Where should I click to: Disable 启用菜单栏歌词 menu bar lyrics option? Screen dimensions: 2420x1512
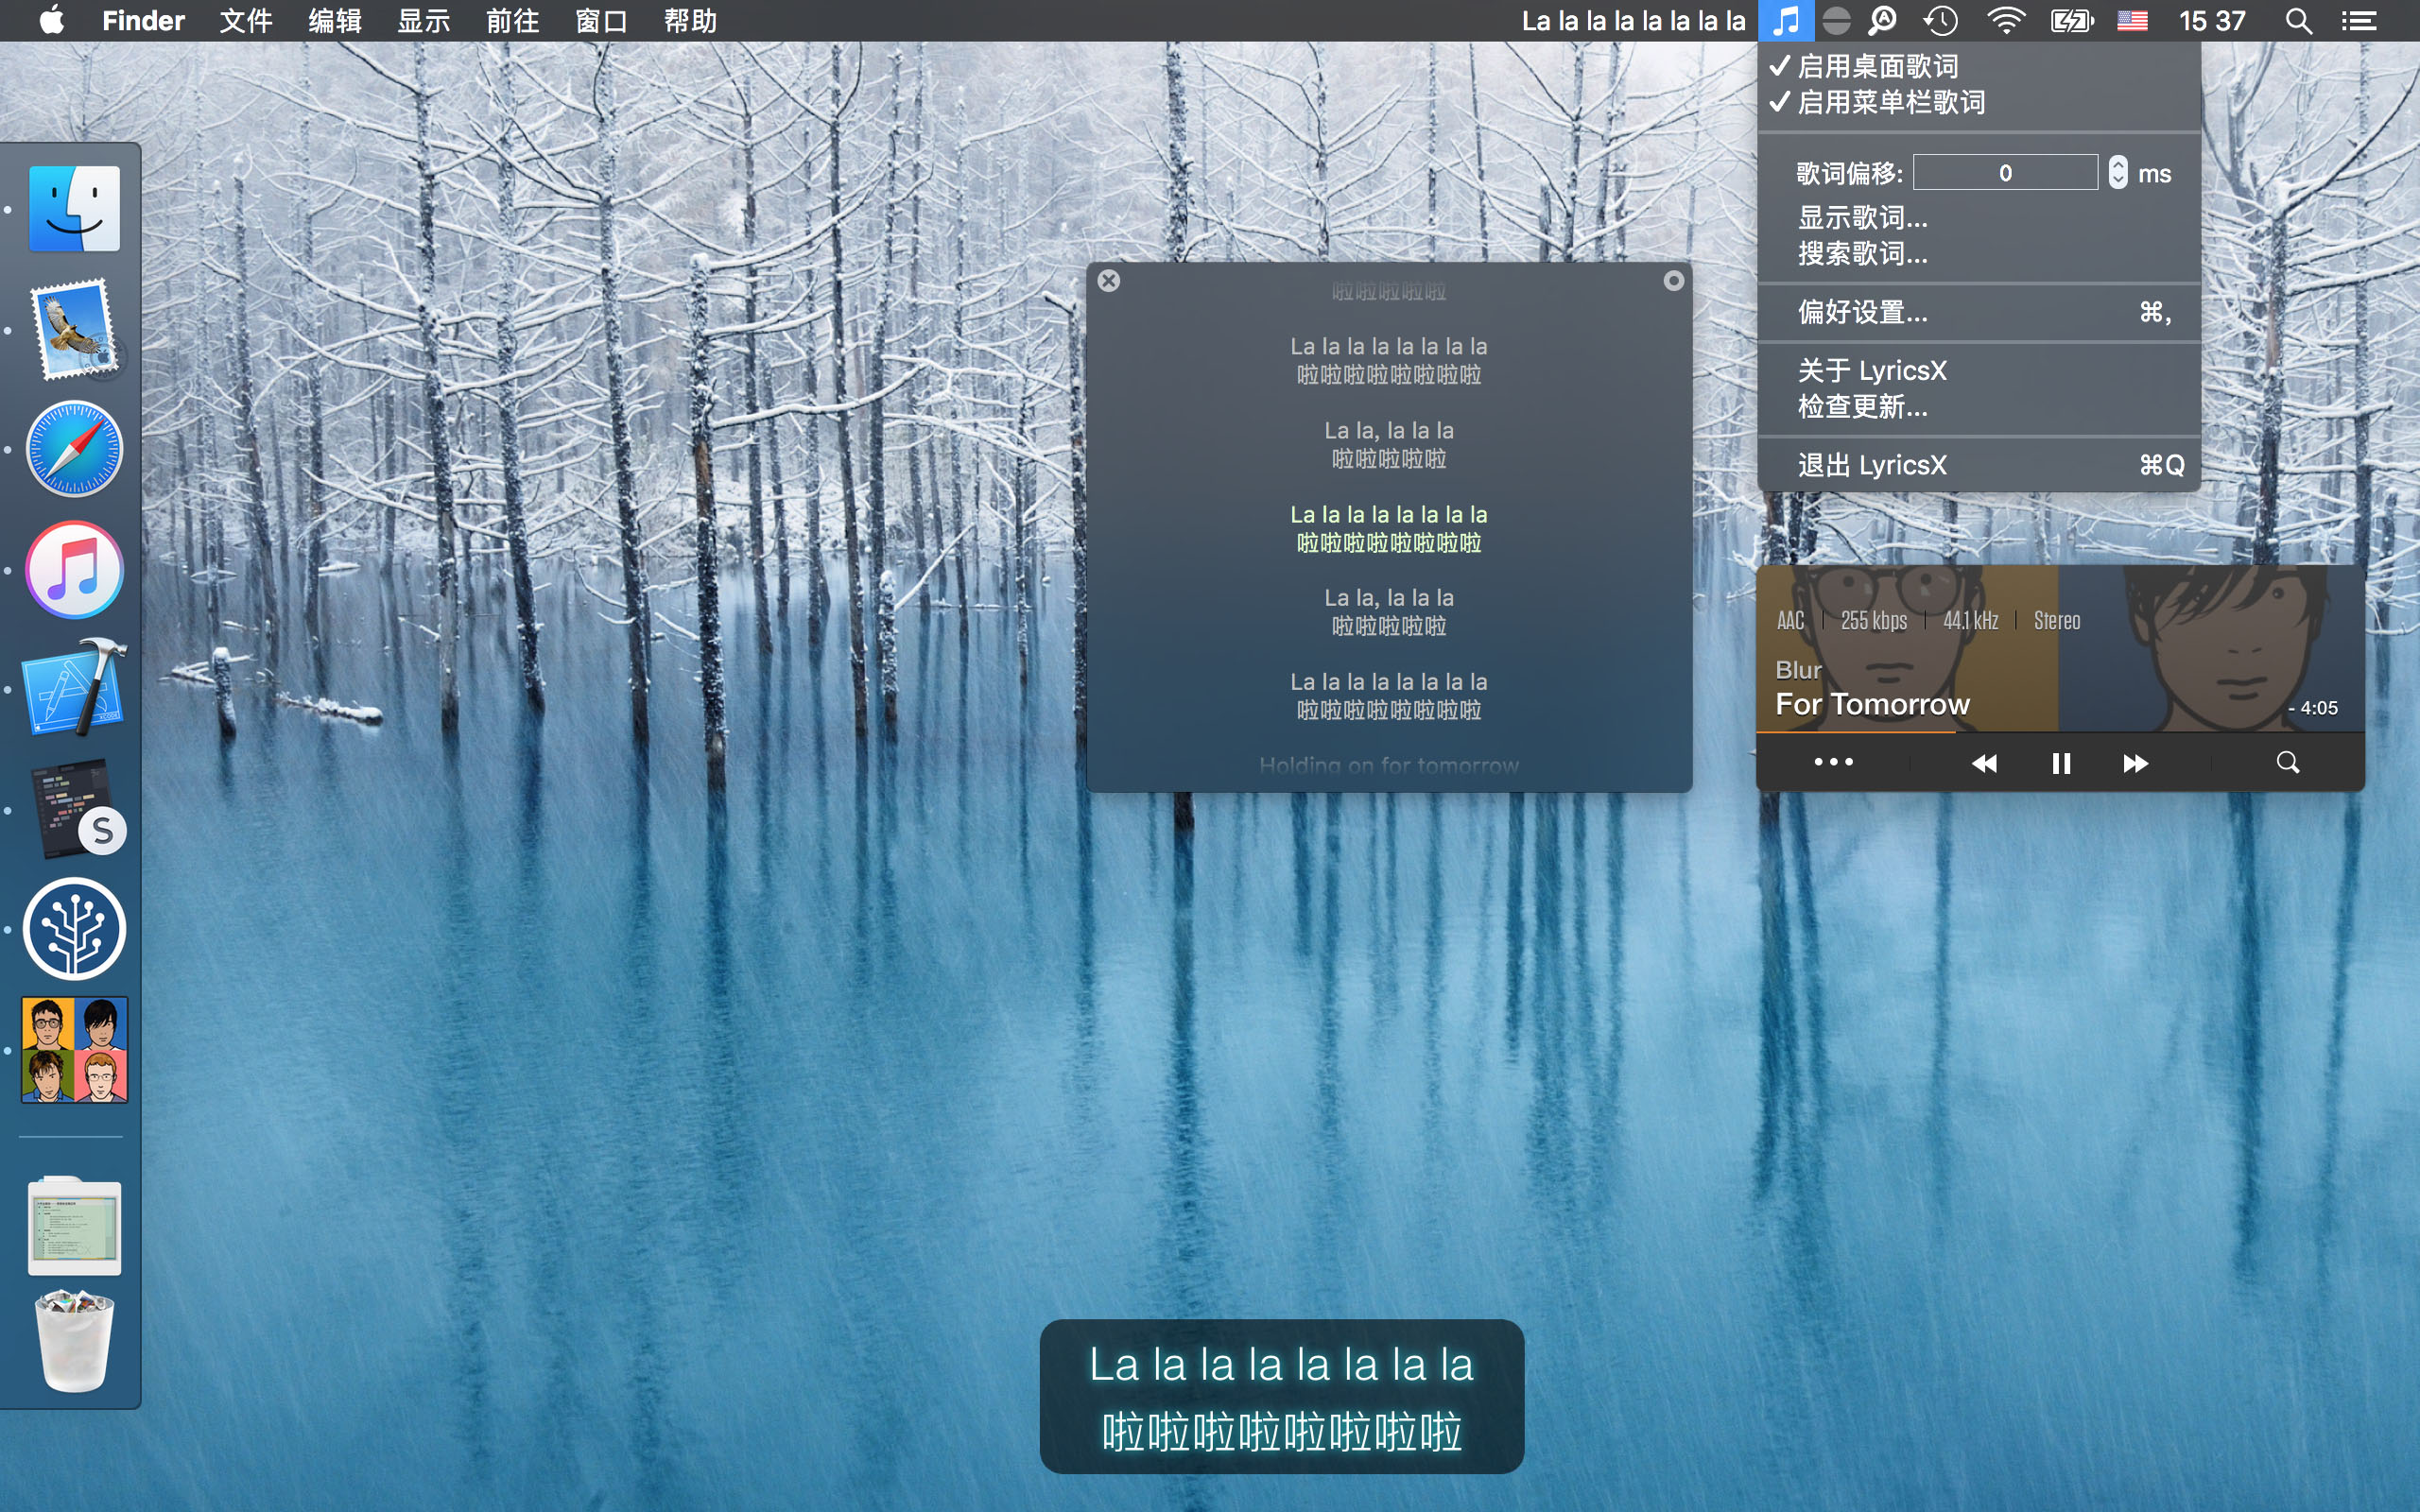[x=1890, y=102]
